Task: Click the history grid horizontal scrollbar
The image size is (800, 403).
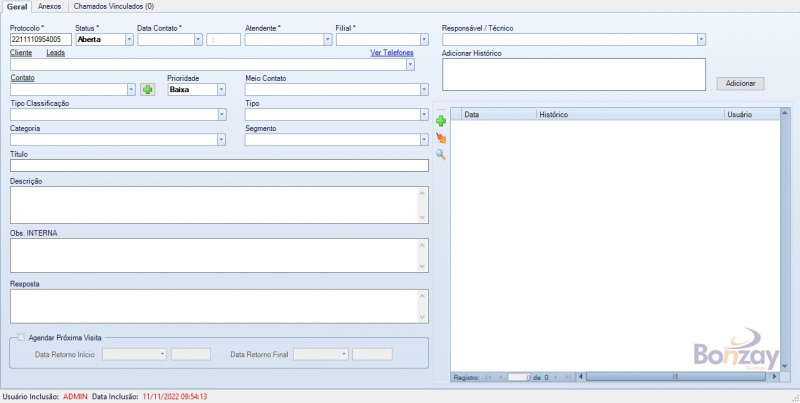Action: coord(675,377)
